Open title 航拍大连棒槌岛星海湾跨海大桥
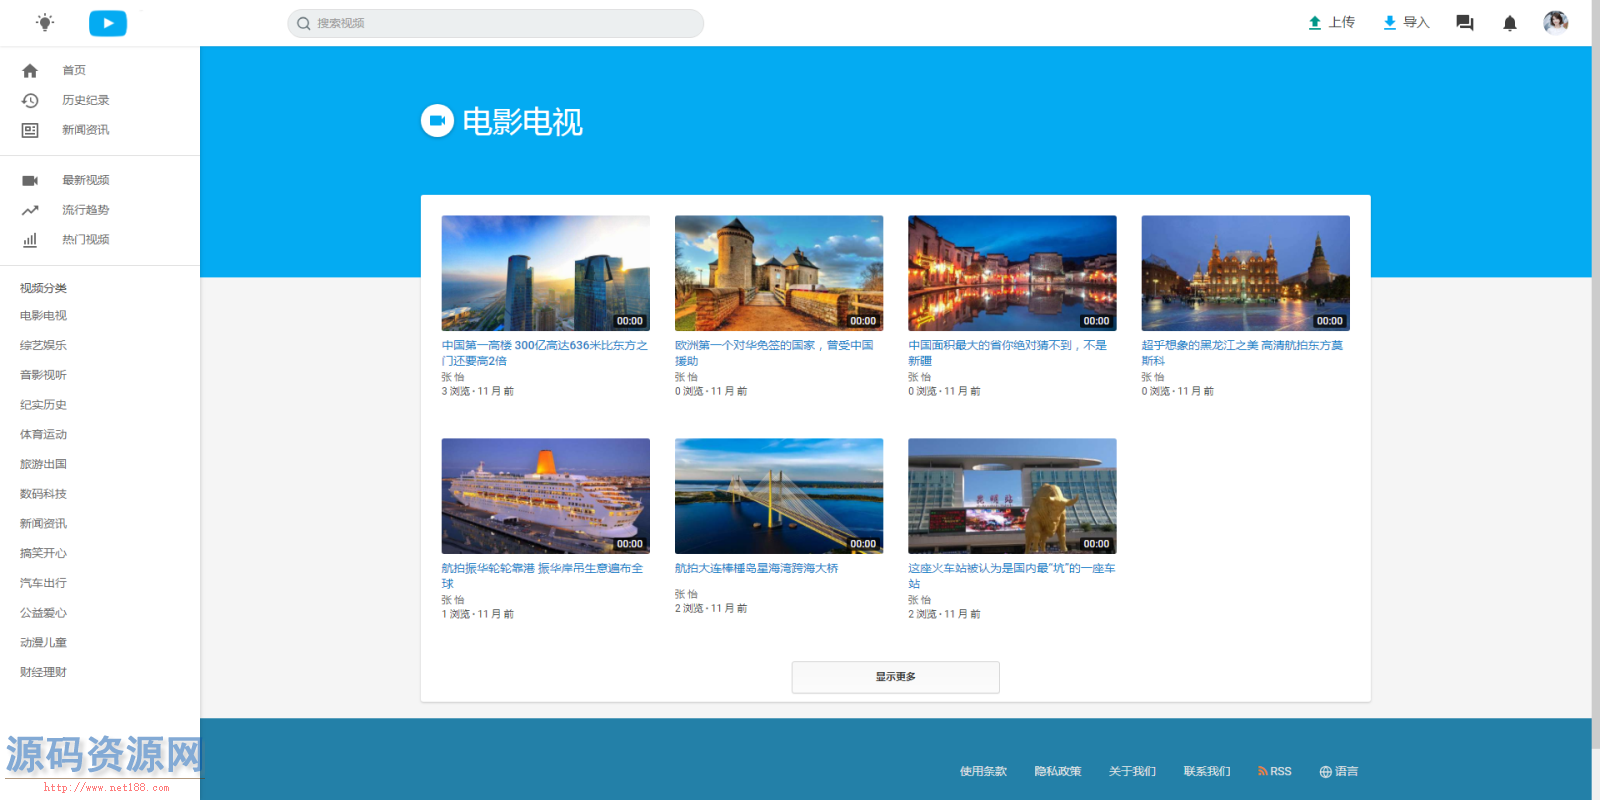Image resolution: width=1600 pixels, height=800 pixels. (757, 568)
